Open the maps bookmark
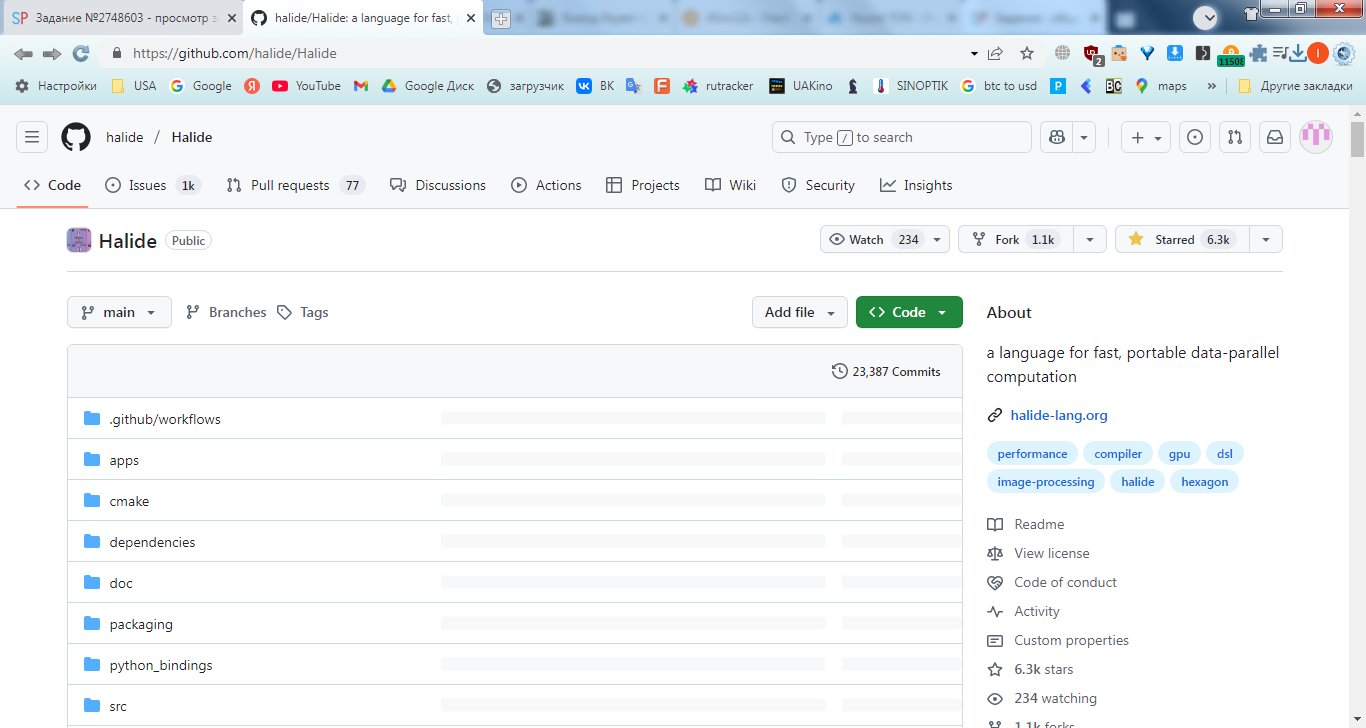This screenshot has width=1366, height=728. 1161,86
